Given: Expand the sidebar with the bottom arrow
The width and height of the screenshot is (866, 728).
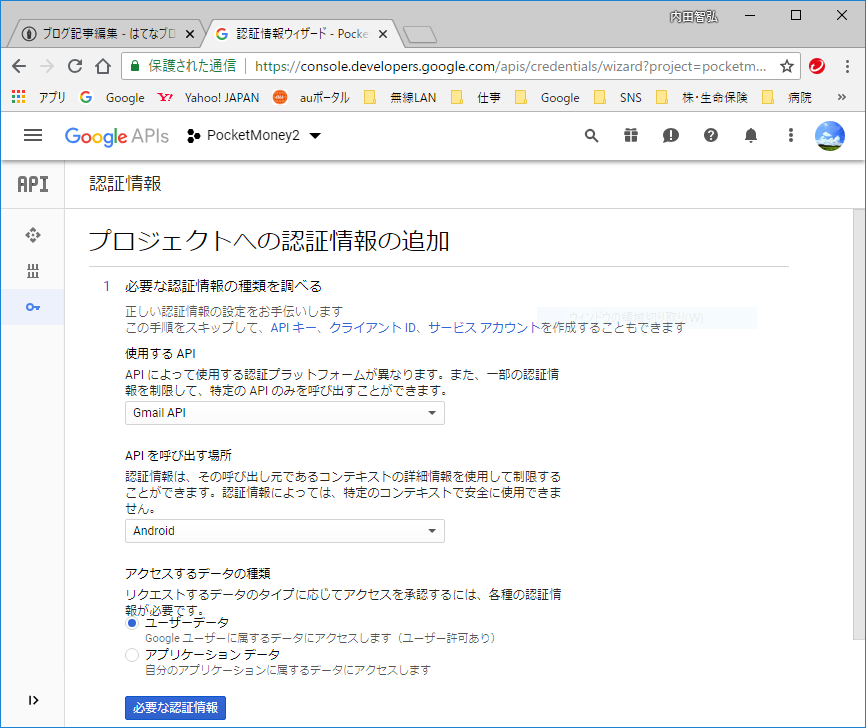Looking at the screenshot, I should tap(33, 700).
